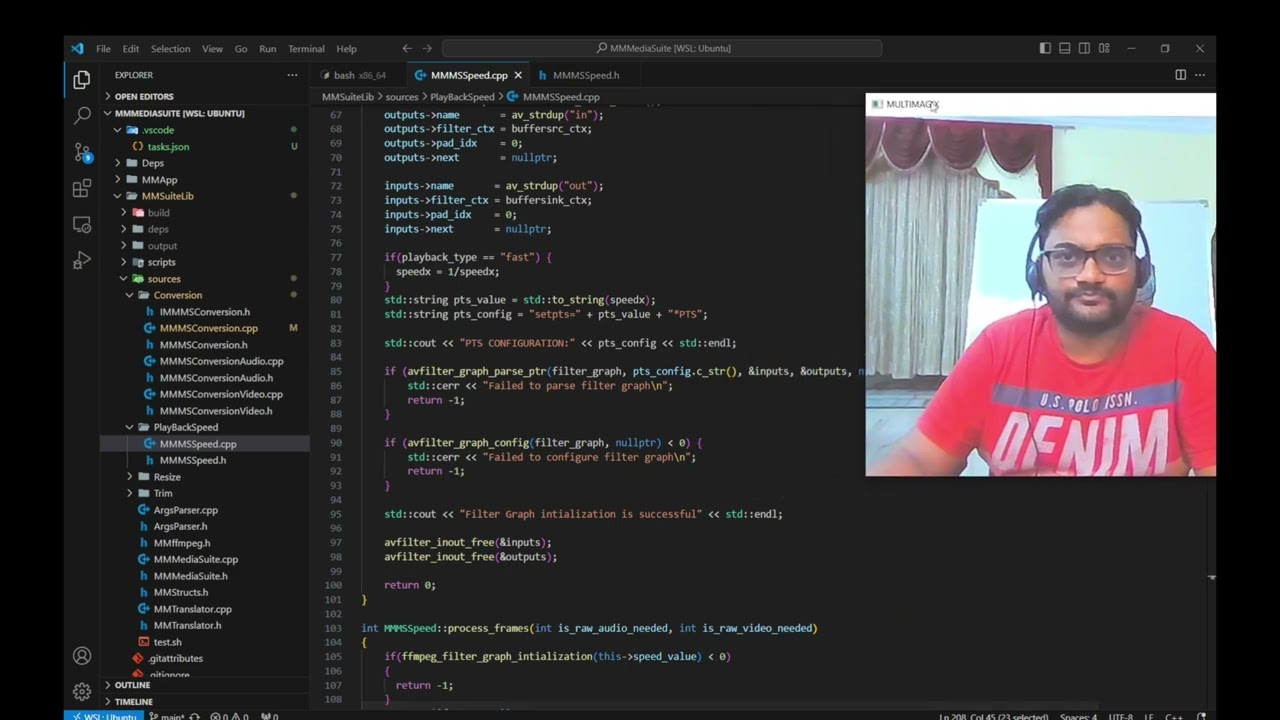Click the main branch in status bar
The height and width of the screenshot is (720, 1280).
point(167,716)
